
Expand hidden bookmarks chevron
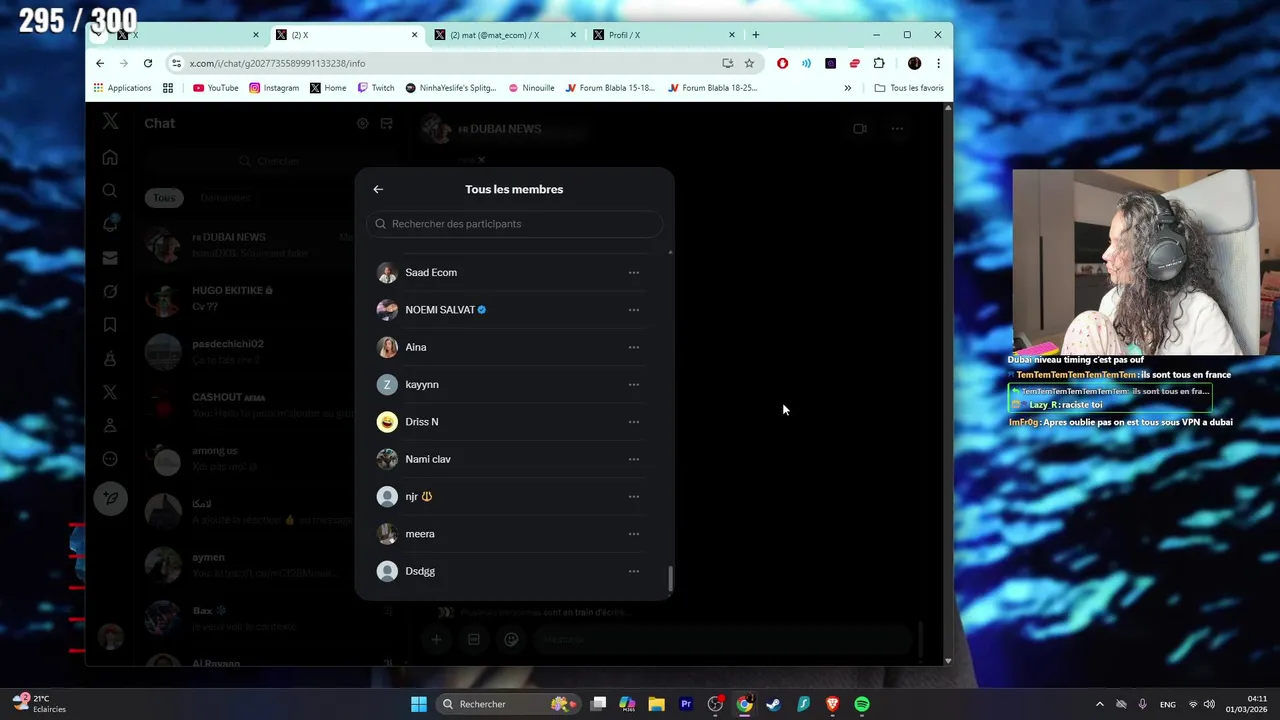point(848,88)
